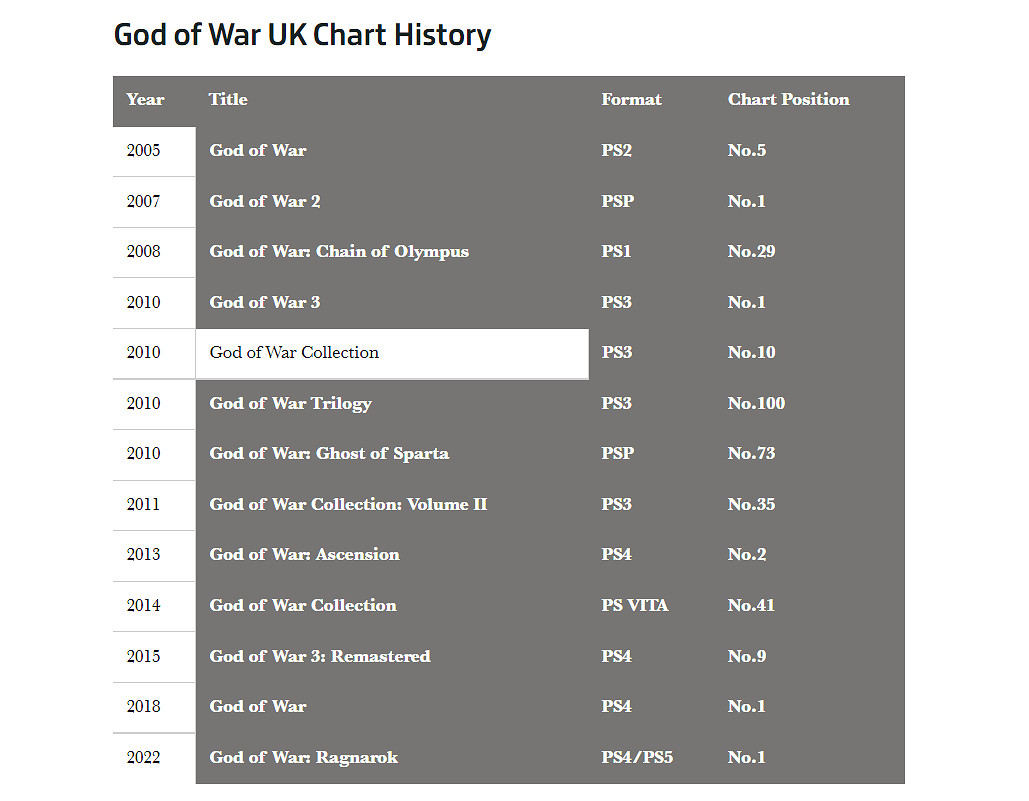Click the Title column header
This screenshot has width=1029, height=801.
click(228, 100)
